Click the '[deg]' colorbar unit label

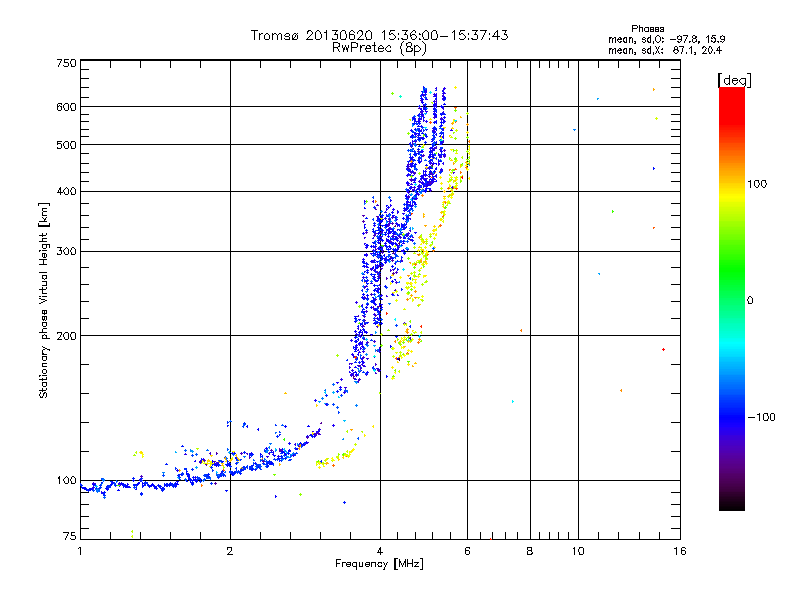click(x=734, y=80)
